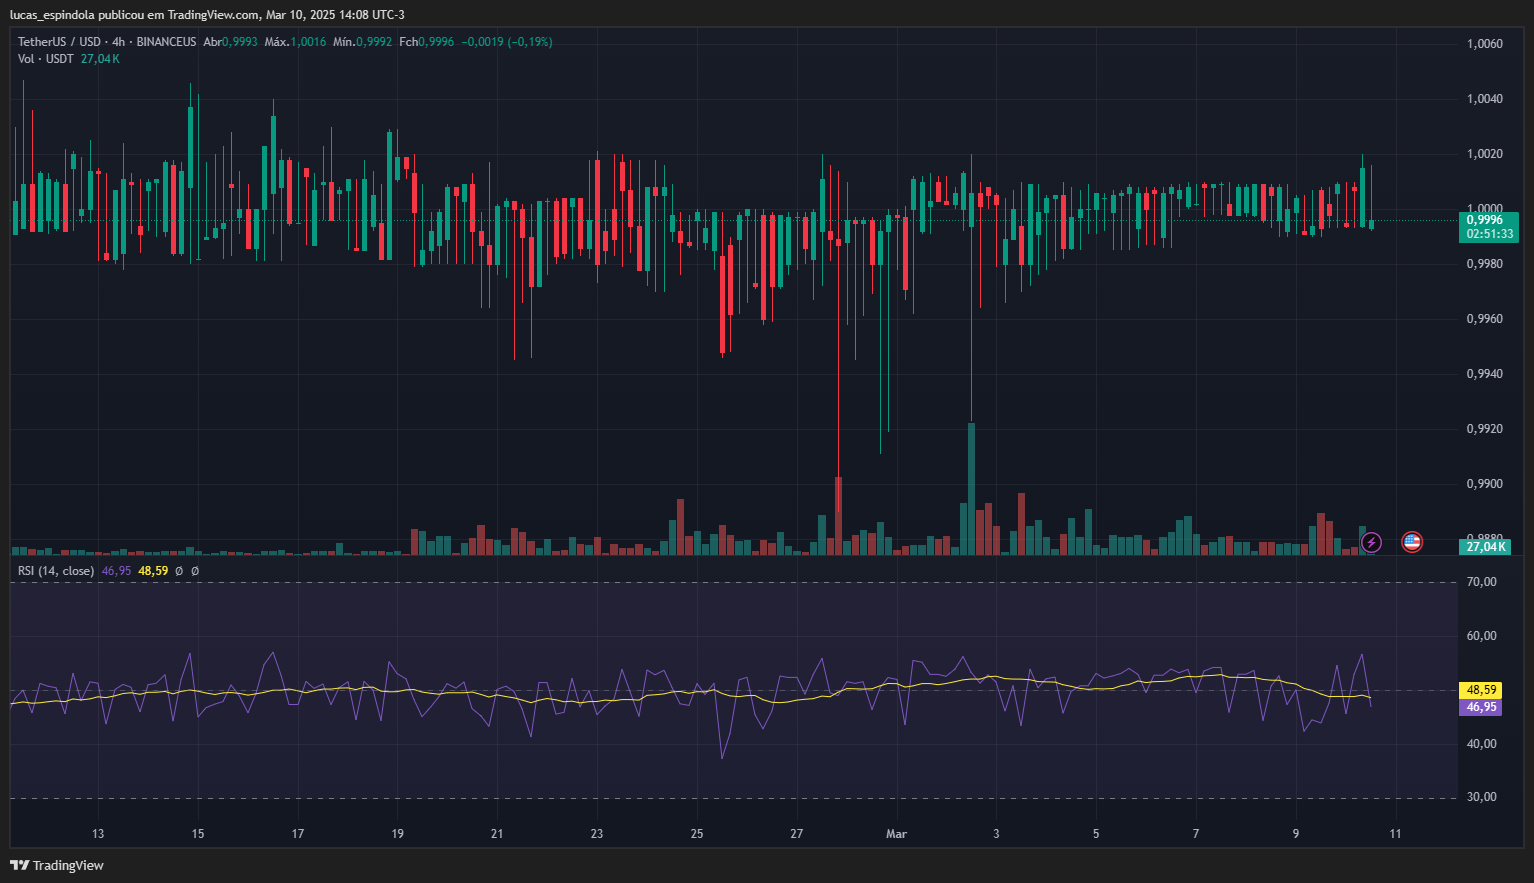
Task: Click the 70,00 RSI scale label
Action: (1481, 582)
